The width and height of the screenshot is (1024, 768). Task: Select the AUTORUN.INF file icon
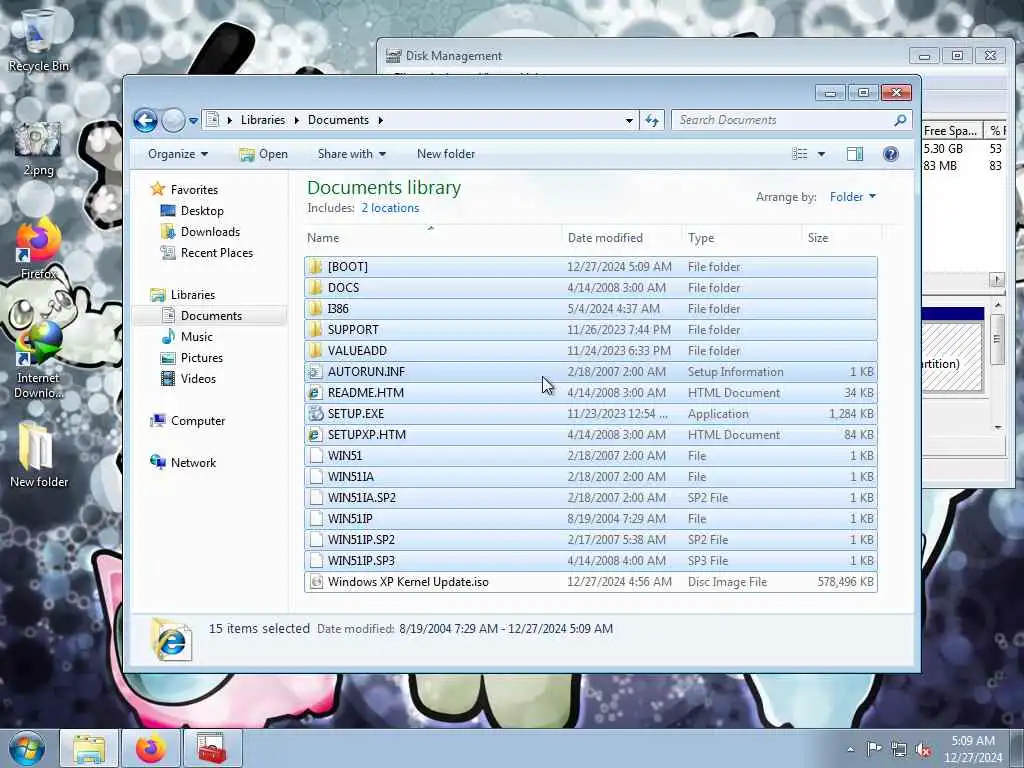pos(316,372)
